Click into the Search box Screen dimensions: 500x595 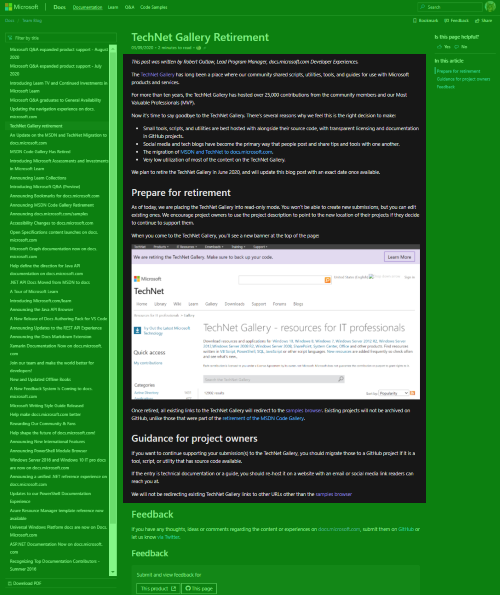[450, 7]
